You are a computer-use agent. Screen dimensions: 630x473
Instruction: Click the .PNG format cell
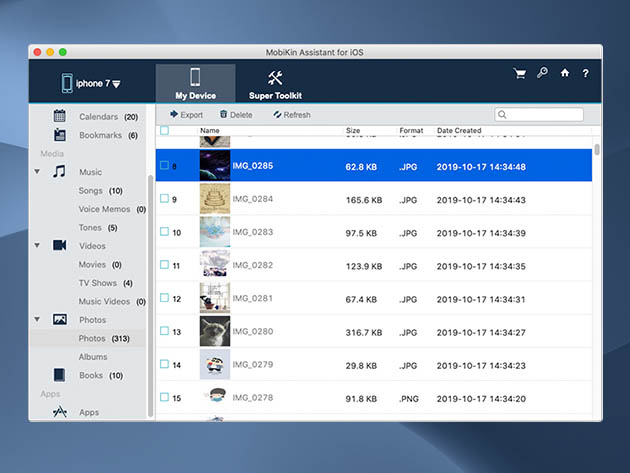(x=409, y=399)
